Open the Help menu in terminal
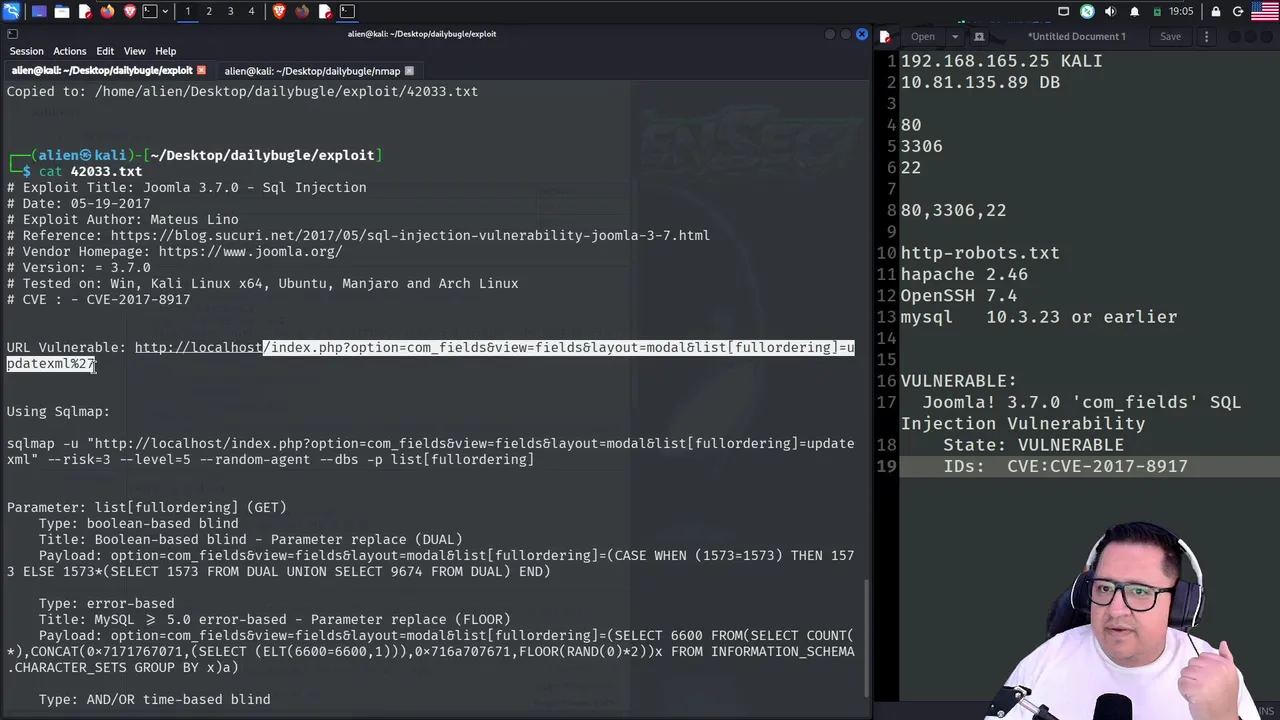The height and width of the screenshot is (720, 1280). pyautogui.click(x=166, y=51)
